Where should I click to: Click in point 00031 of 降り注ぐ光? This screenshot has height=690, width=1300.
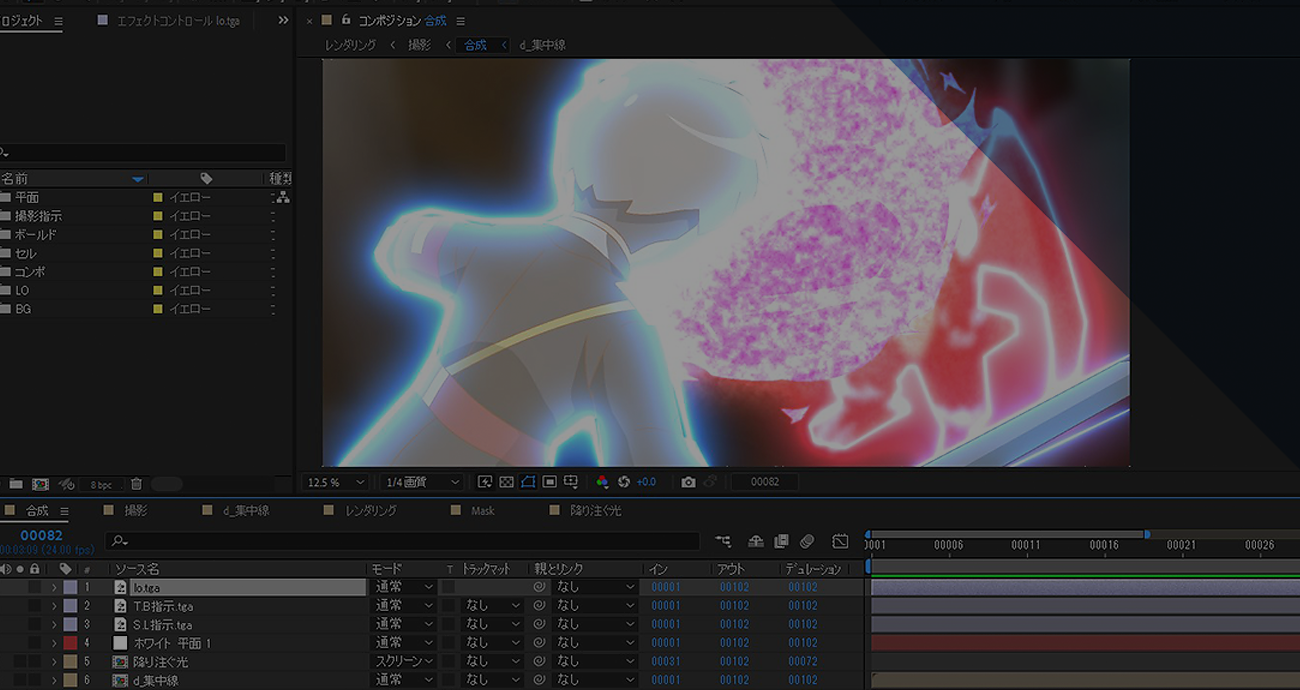(x=666, y=661)
